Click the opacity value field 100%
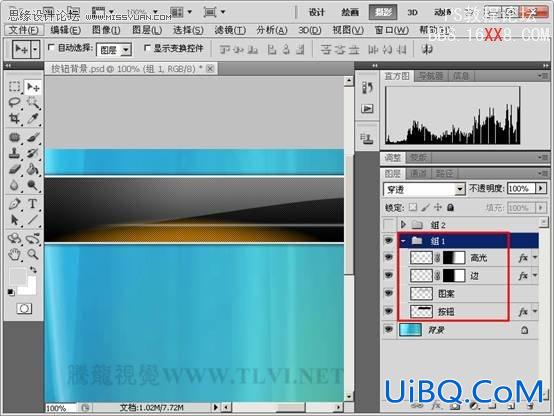This screenshot has width=554, height=416. pos(521,188)
